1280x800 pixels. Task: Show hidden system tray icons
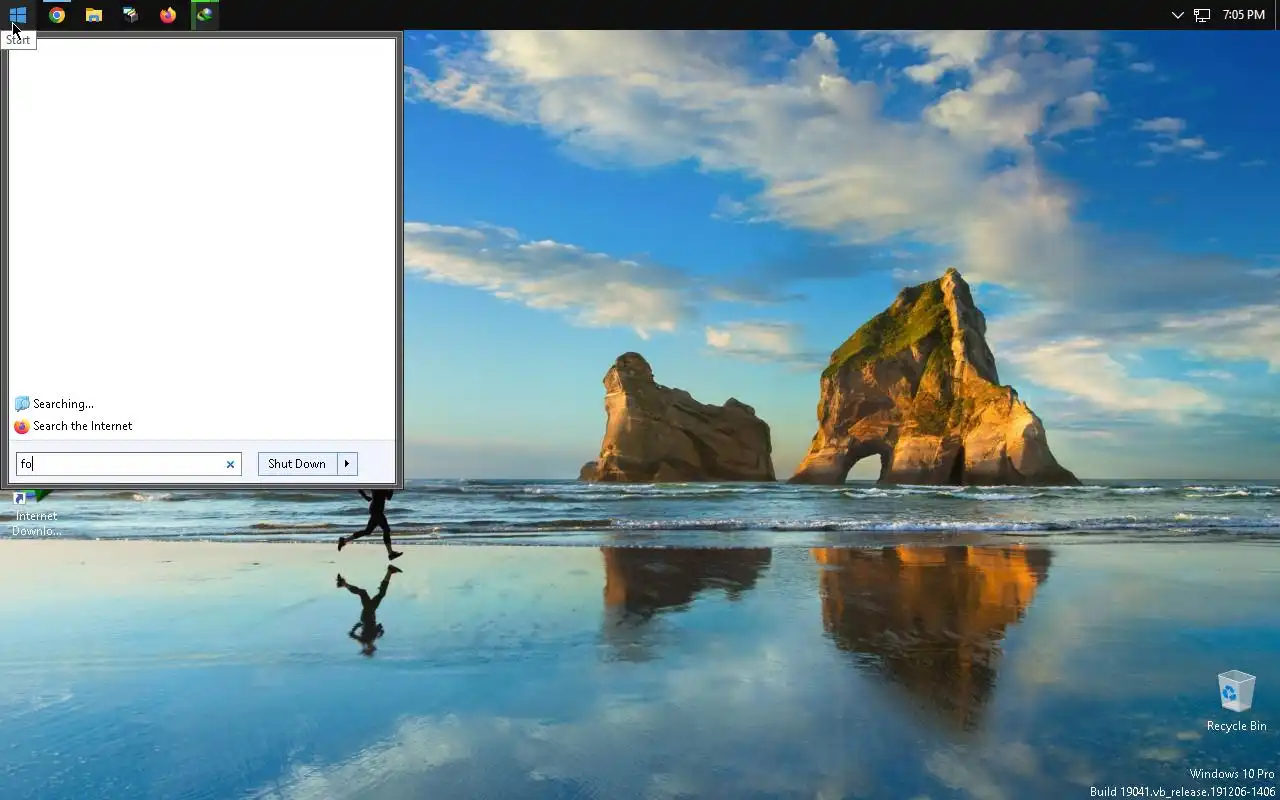(x=1177, y=15)
